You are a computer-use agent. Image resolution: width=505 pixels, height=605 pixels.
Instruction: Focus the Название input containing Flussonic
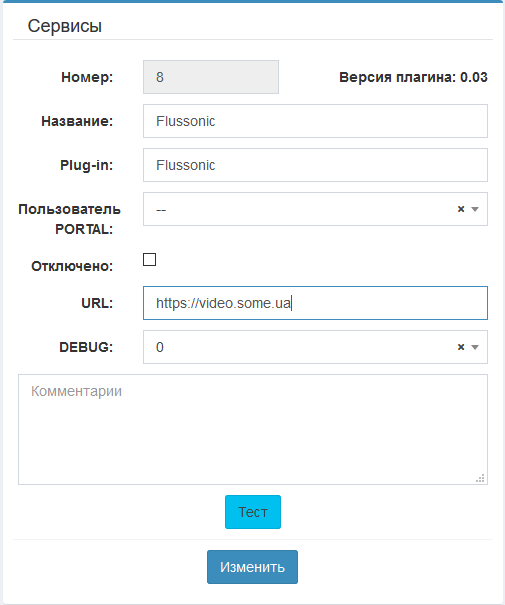[x=315, y=121]
